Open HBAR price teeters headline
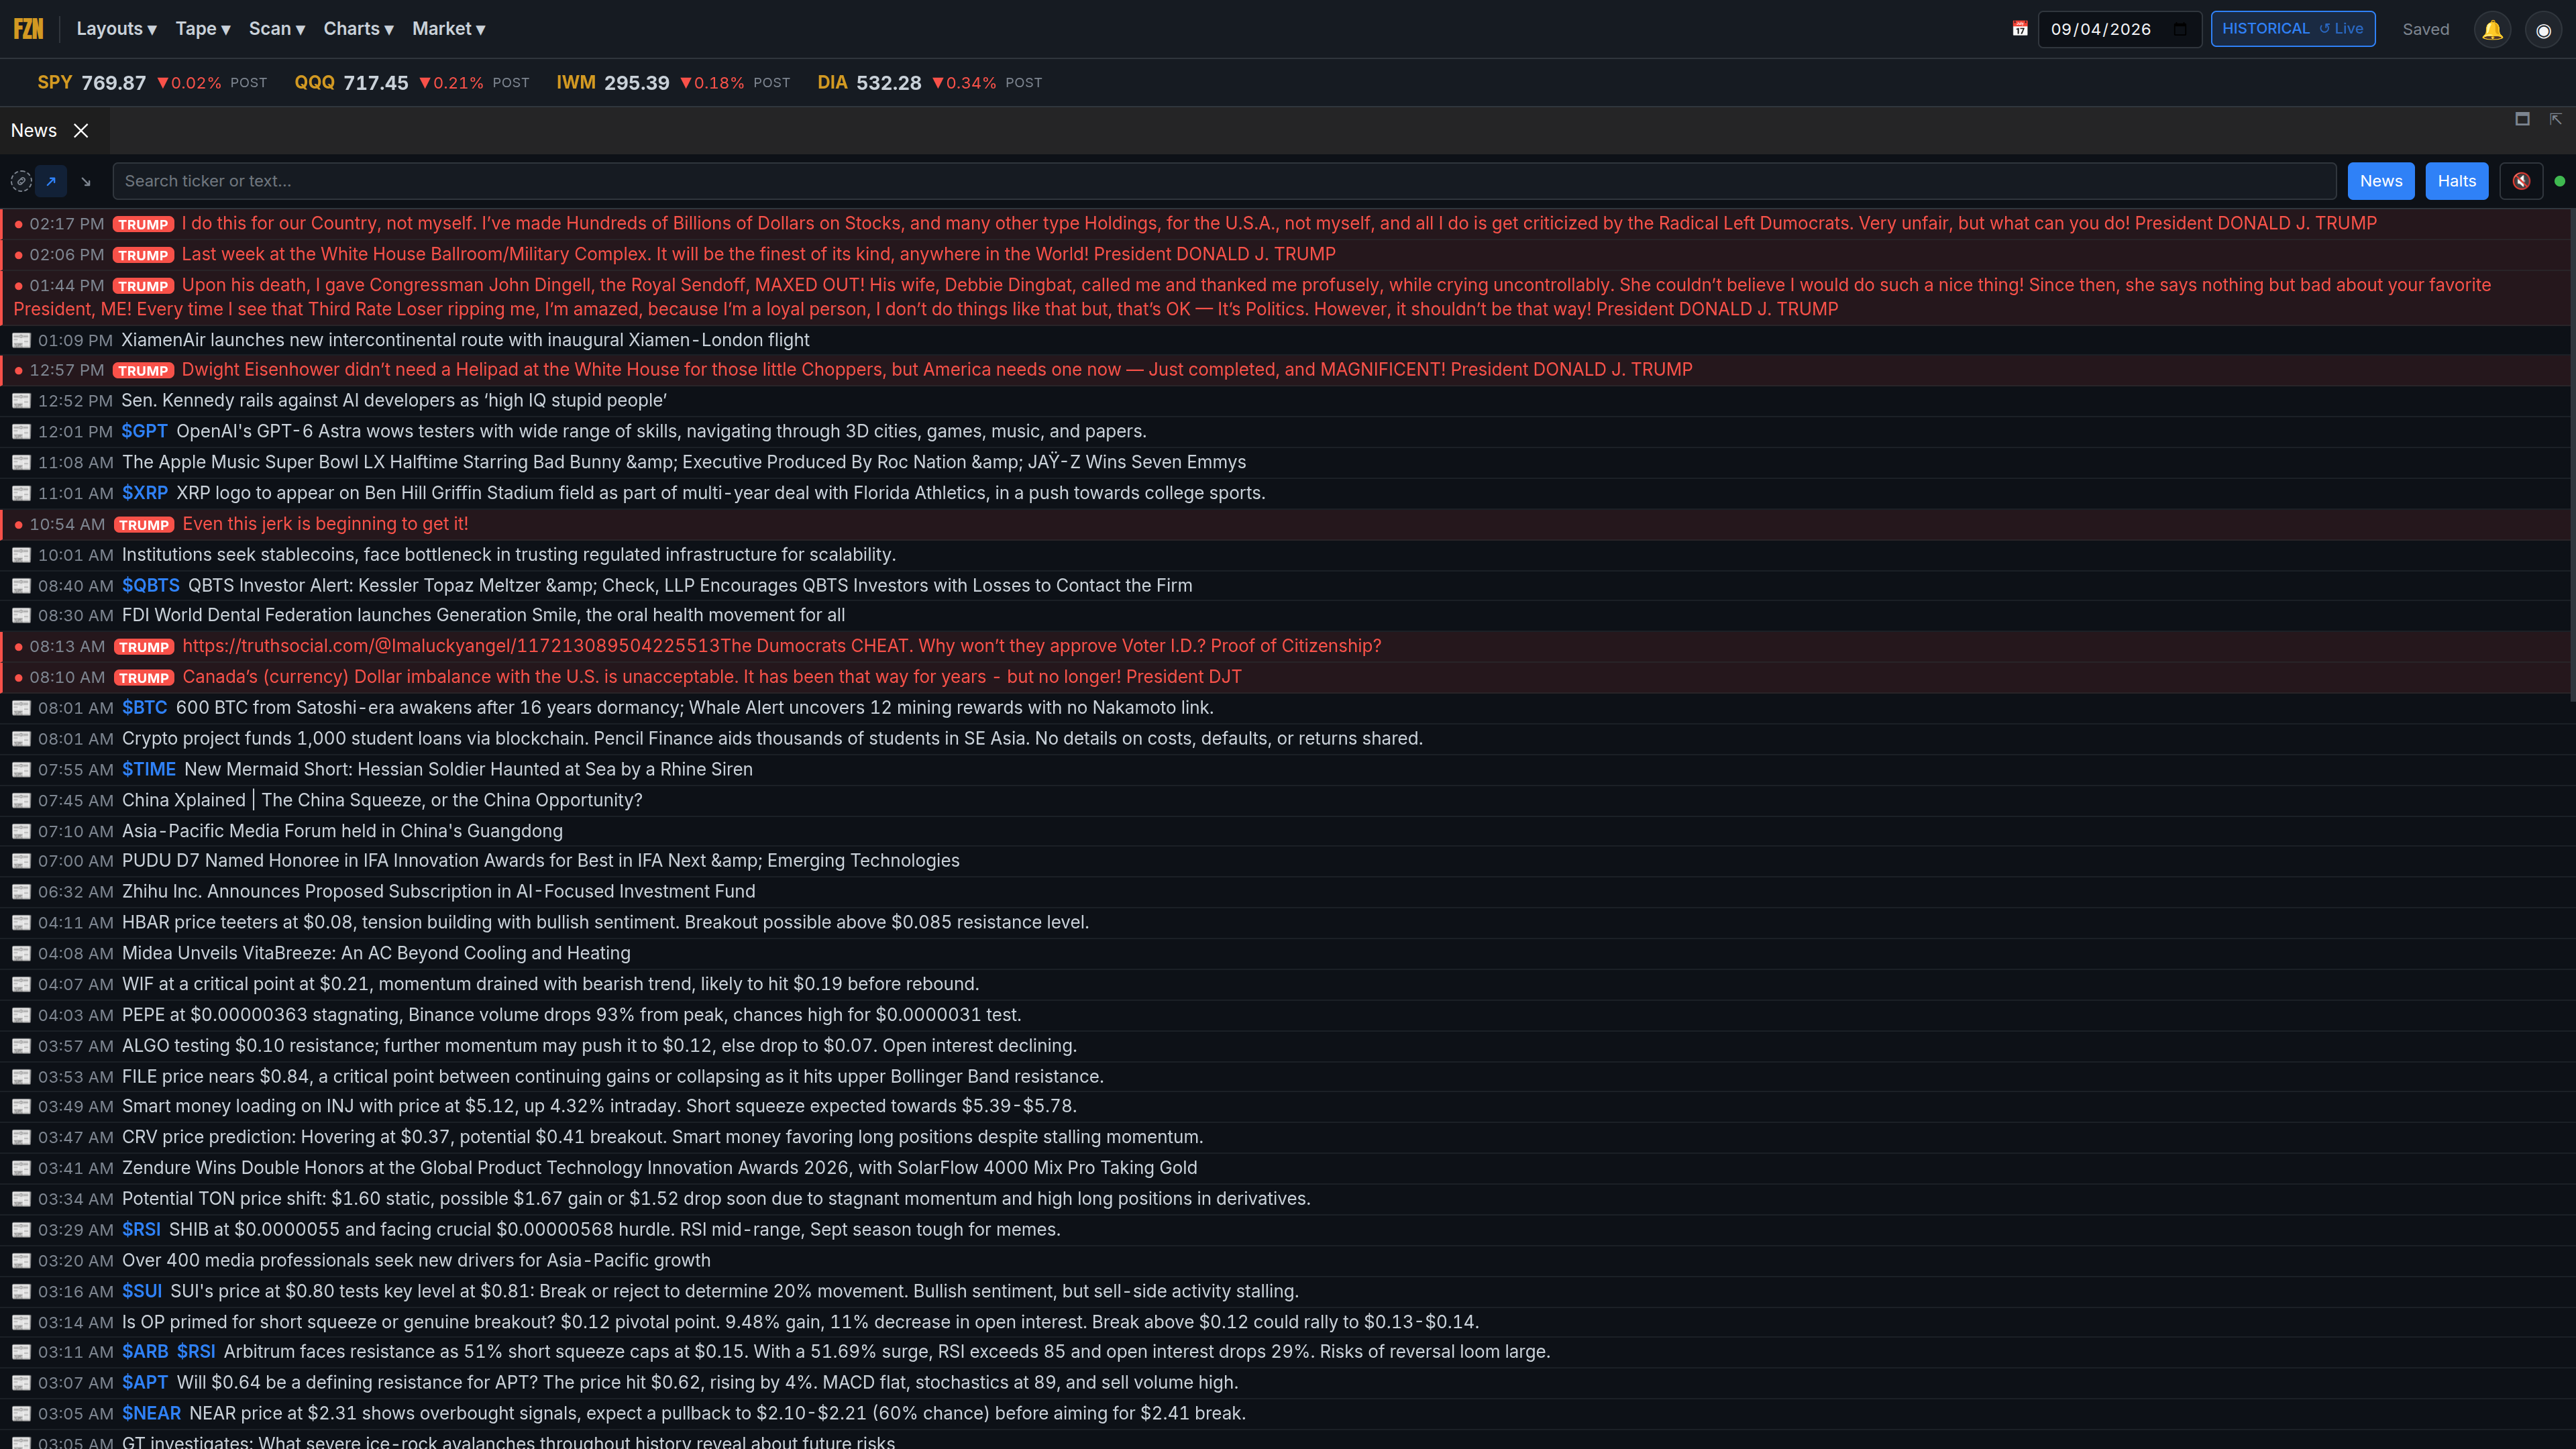The image size is (2576, 1449). point(605,922)
